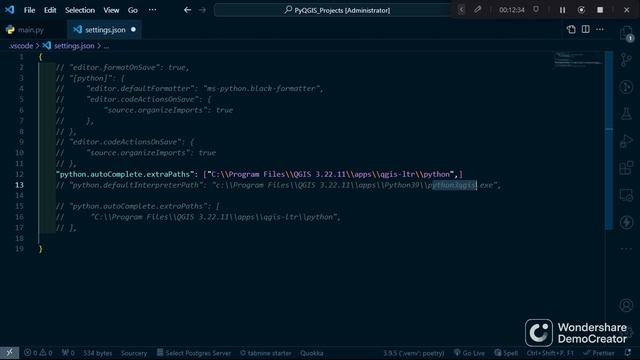Image resolution: width=640 pixels, height=360 pixels.
Task: Expand the hidden menu bar items
Action: coord(152,10)
